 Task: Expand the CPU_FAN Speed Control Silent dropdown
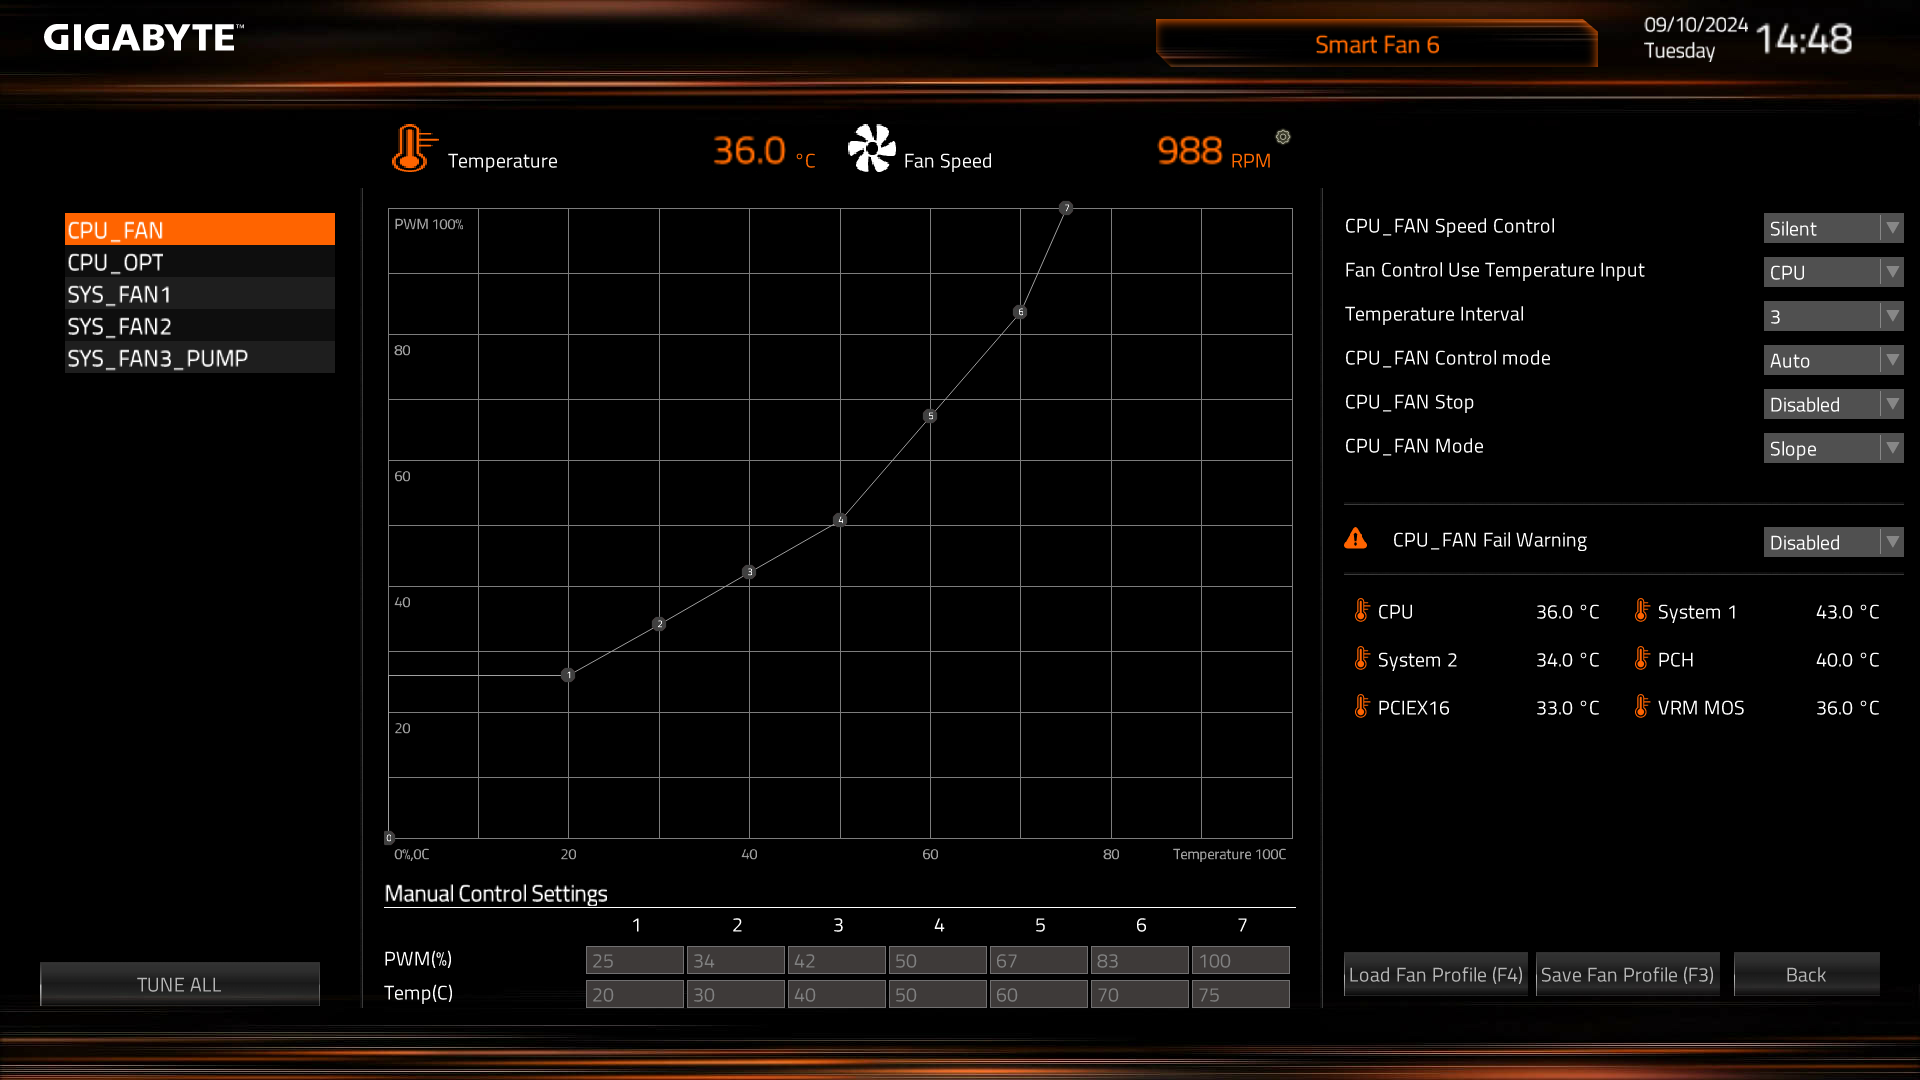[x=1832, y=228]
